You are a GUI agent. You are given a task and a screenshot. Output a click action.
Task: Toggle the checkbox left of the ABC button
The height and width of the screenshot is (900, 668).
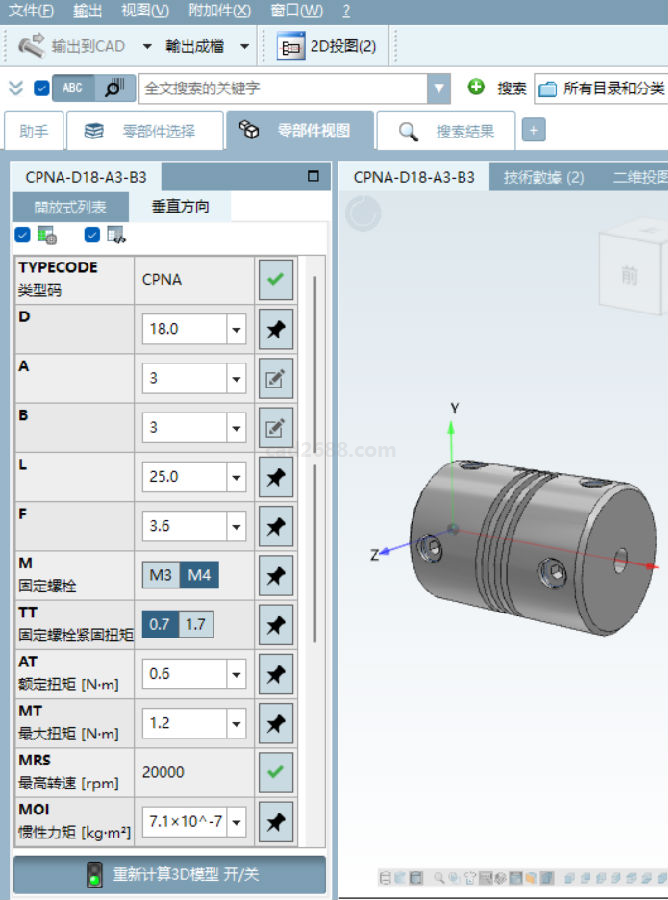(41, 88)
